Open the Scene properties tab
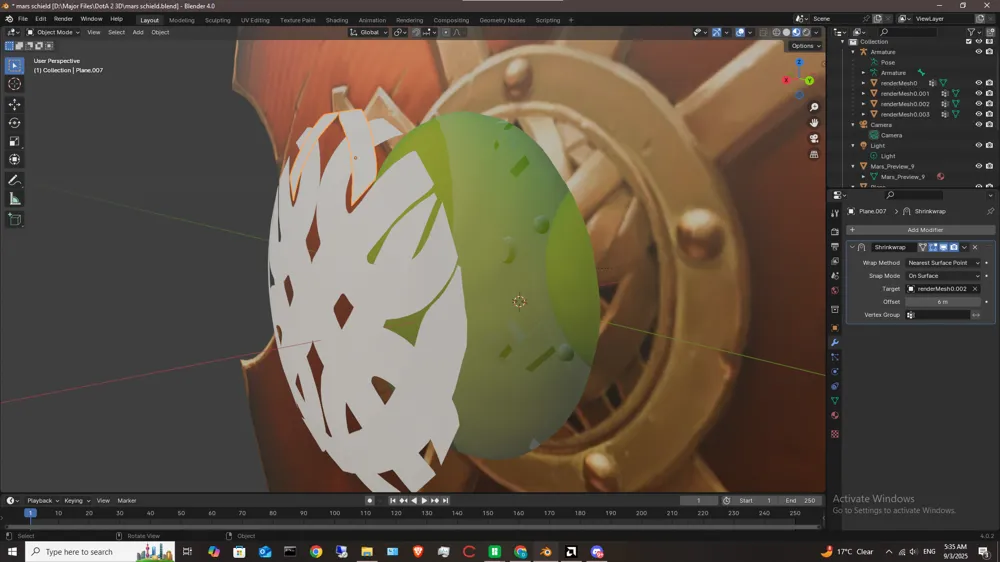This screenshot has height=562, width=1000. click(835, 276)
